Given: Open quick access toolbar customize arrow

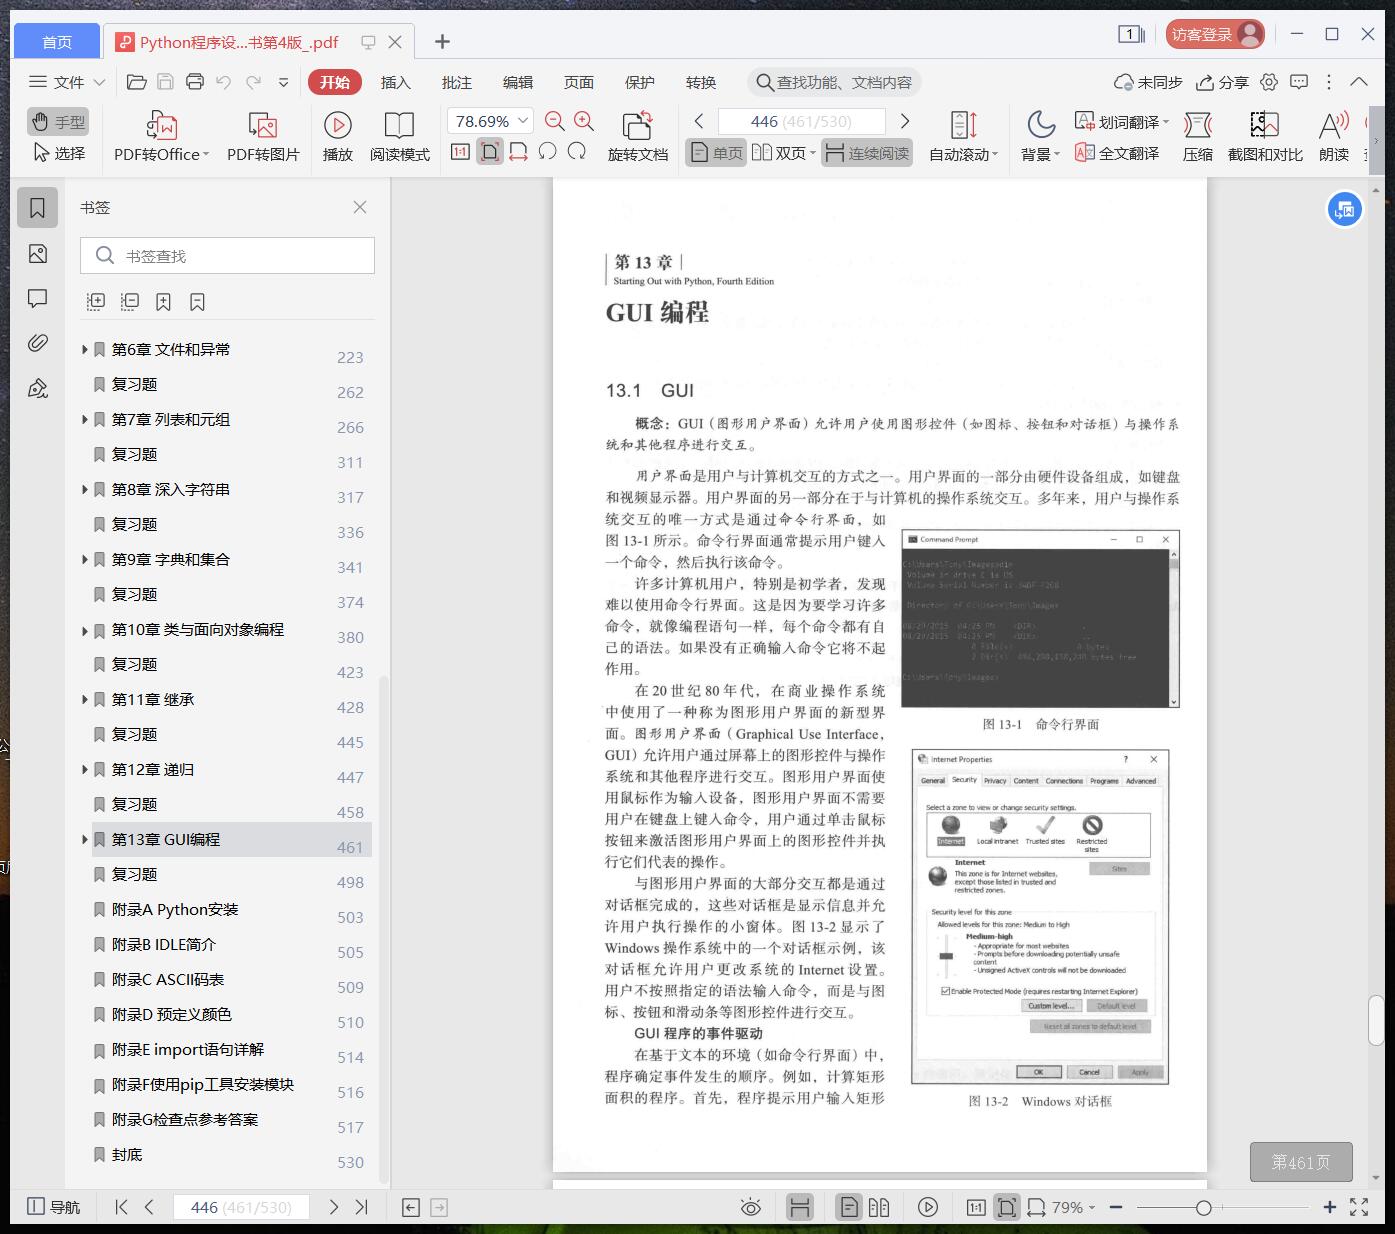Looking at the screenshot, I should 284,82.
